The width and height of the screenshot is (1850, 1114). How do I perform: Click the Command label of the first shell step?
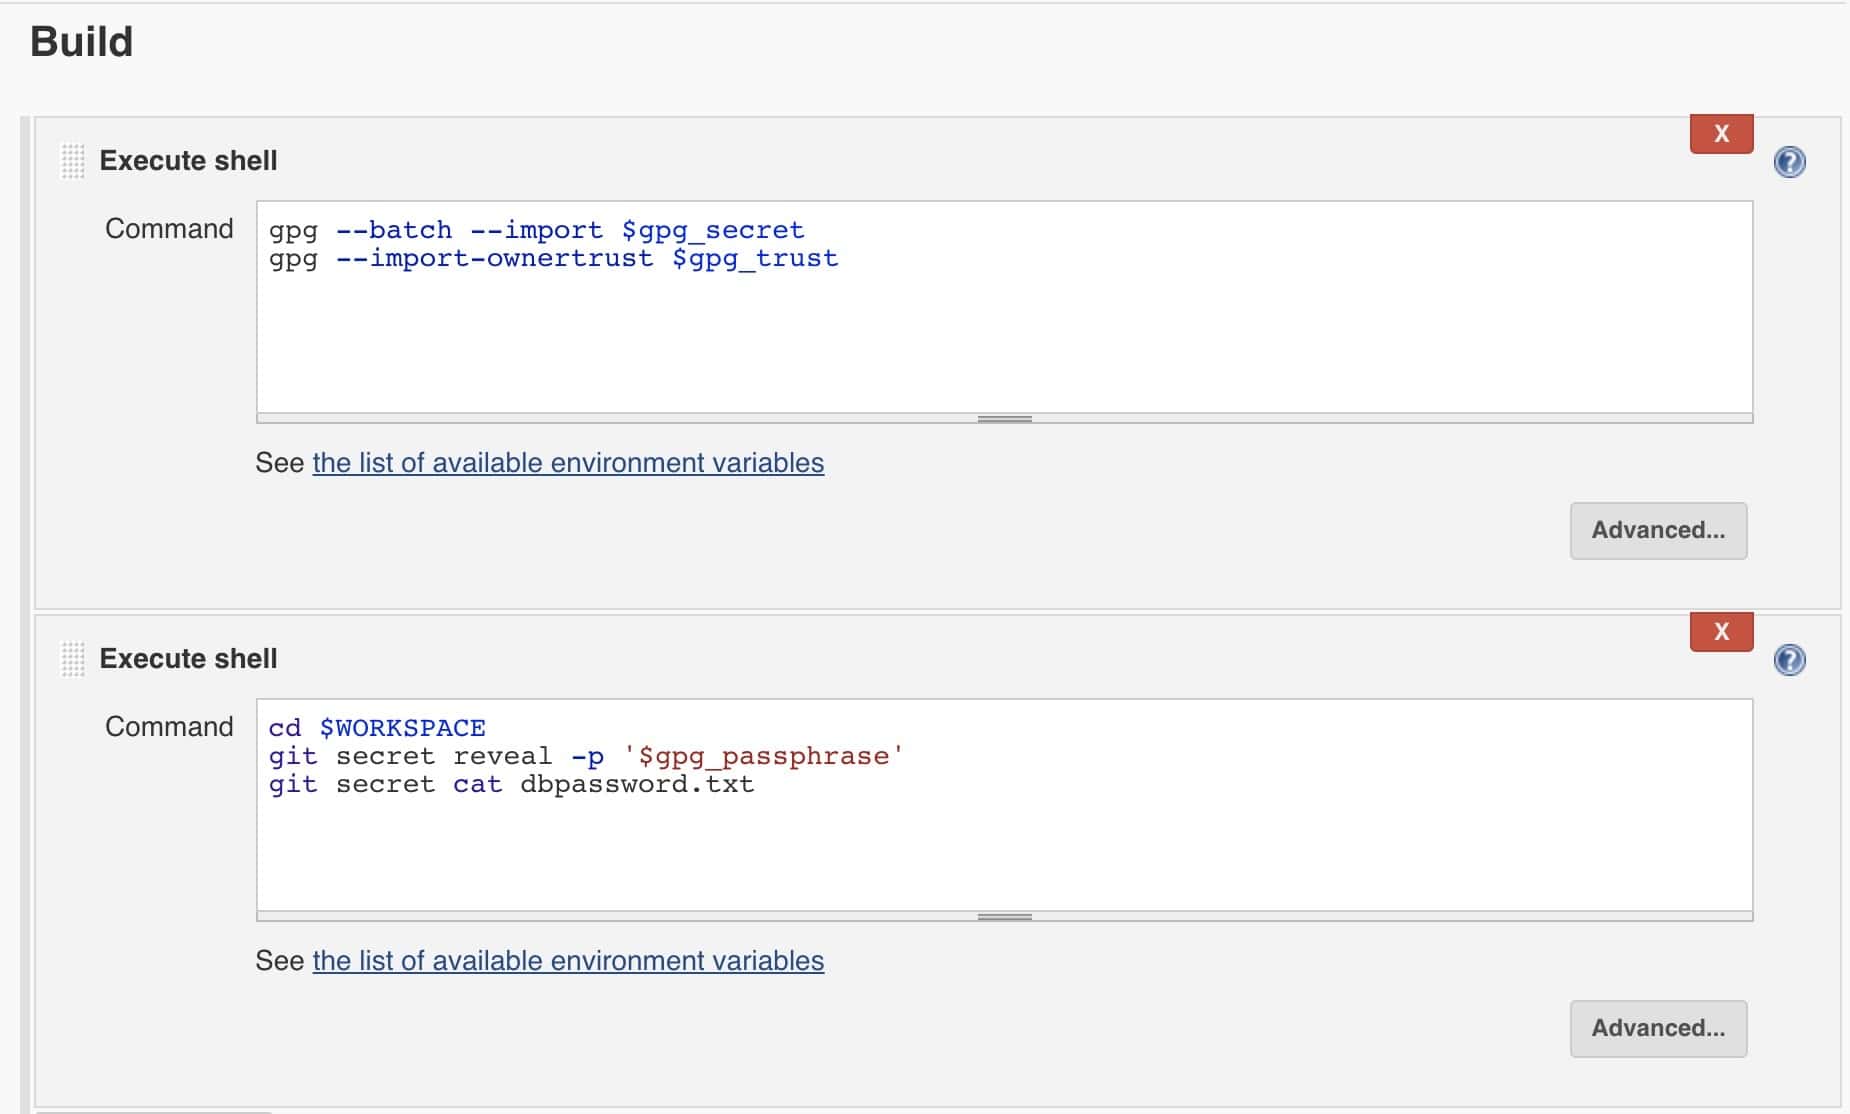pos(168,228)
